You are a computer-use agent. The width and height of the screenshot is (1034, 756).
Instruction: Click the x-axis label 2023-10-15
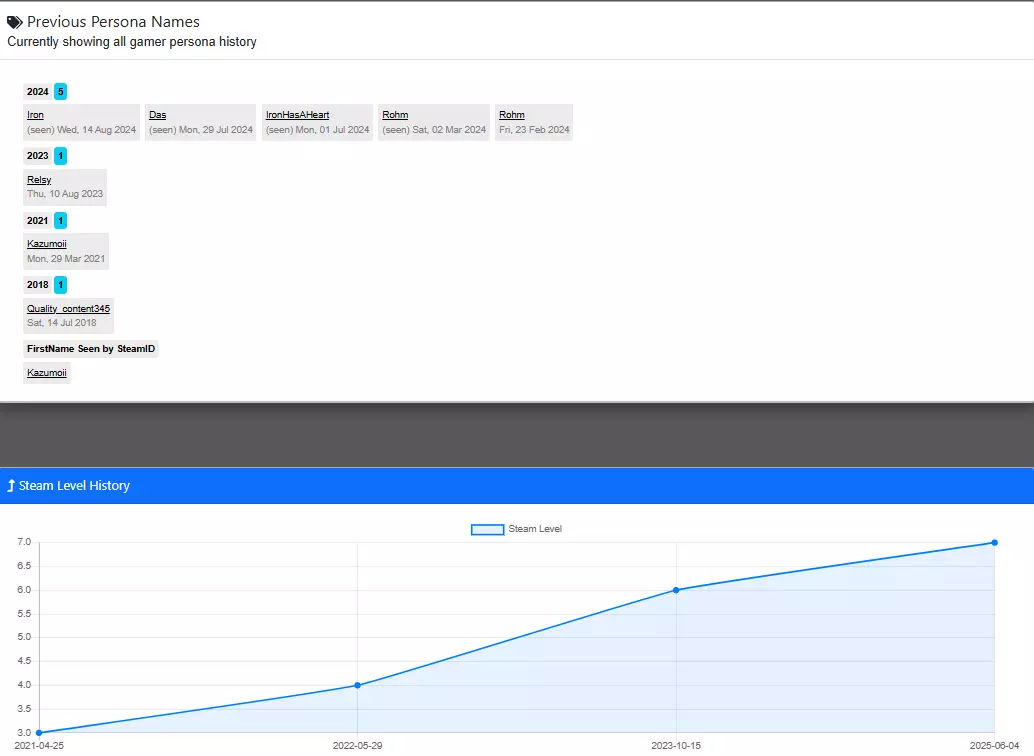click(676, 746)
